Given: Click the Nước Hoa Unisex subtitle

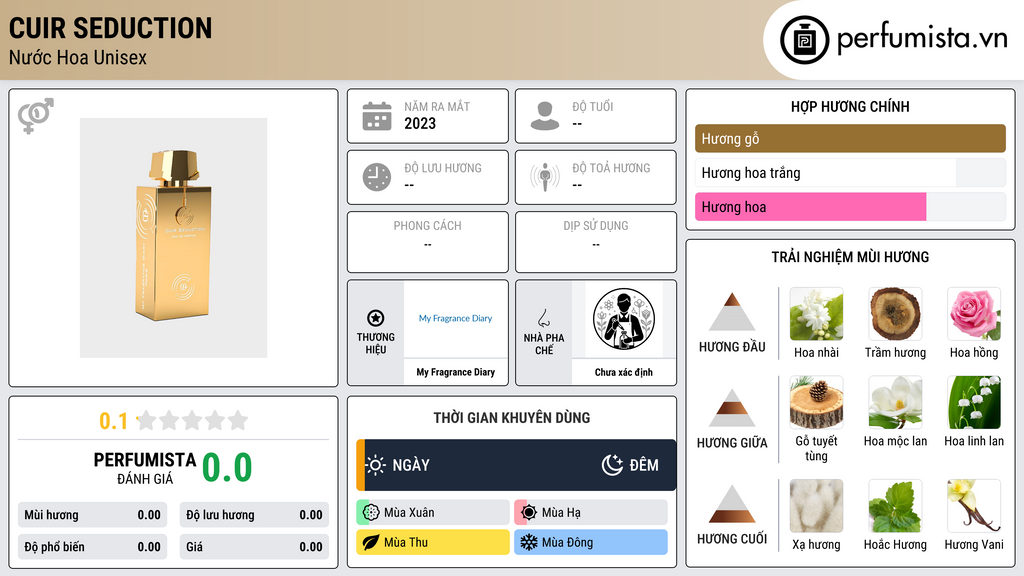Looking at the screenshot, I should coord(78,57).
